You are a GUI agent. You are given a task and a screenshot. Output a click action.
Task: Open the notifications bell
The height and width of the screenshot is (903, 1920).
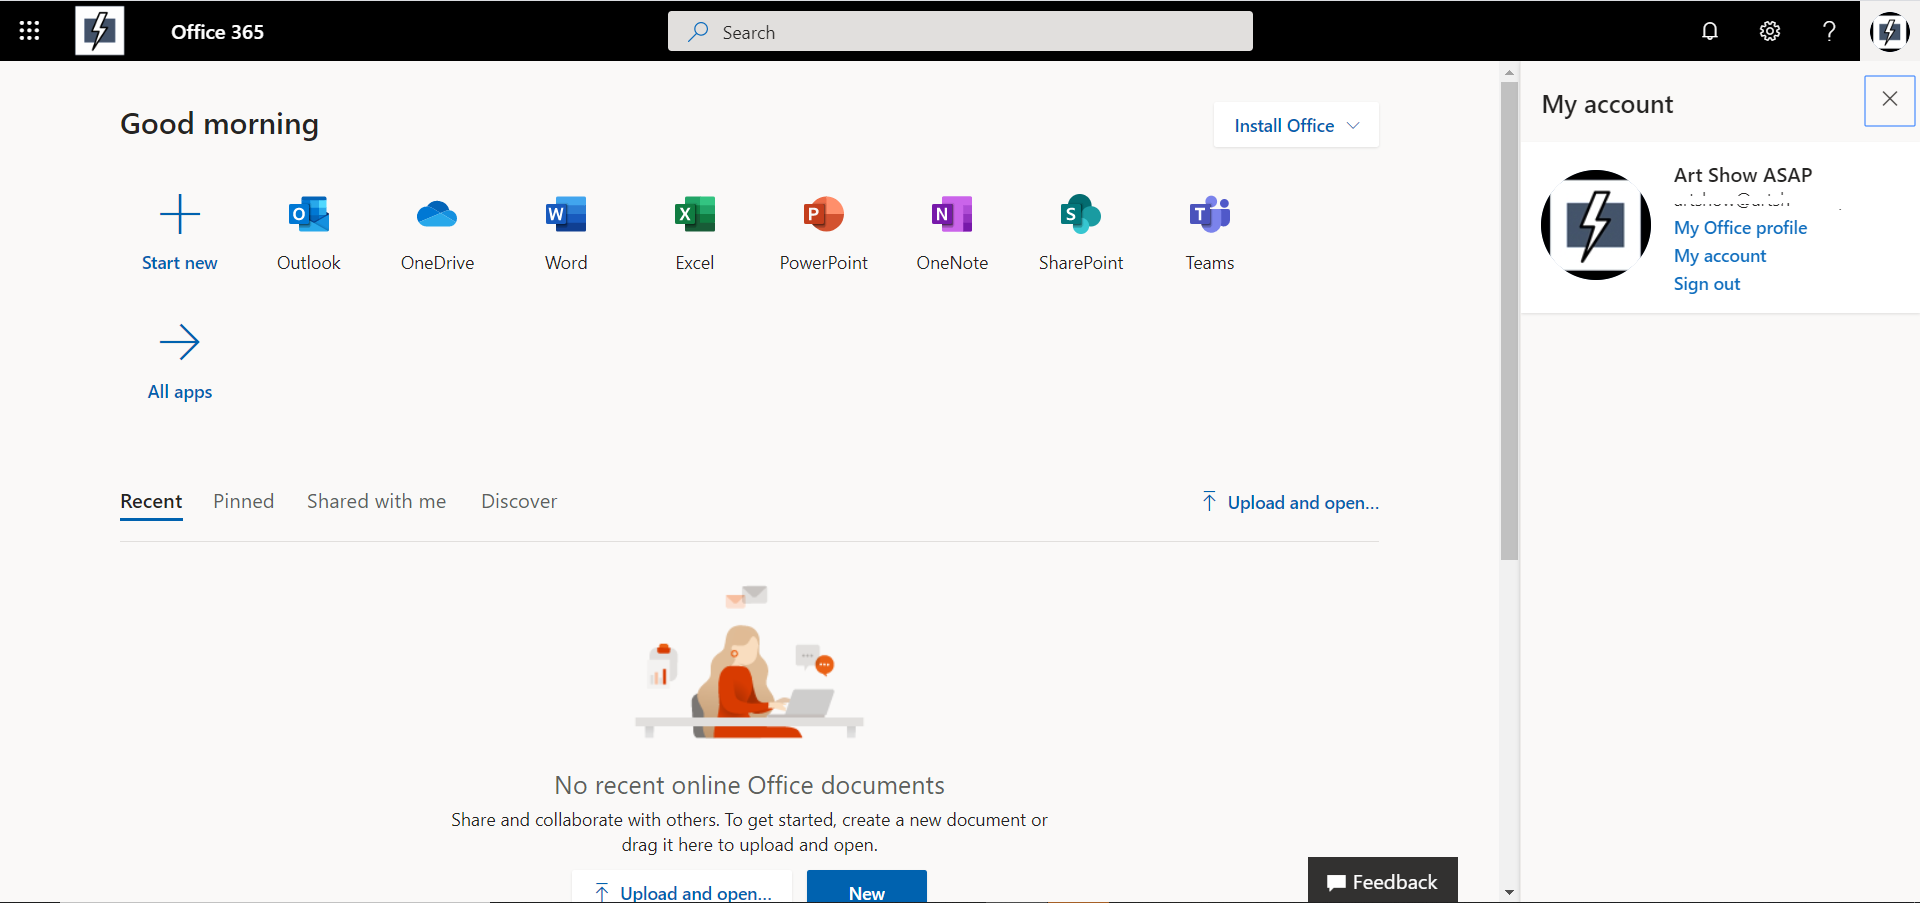tap(1710, 31)
